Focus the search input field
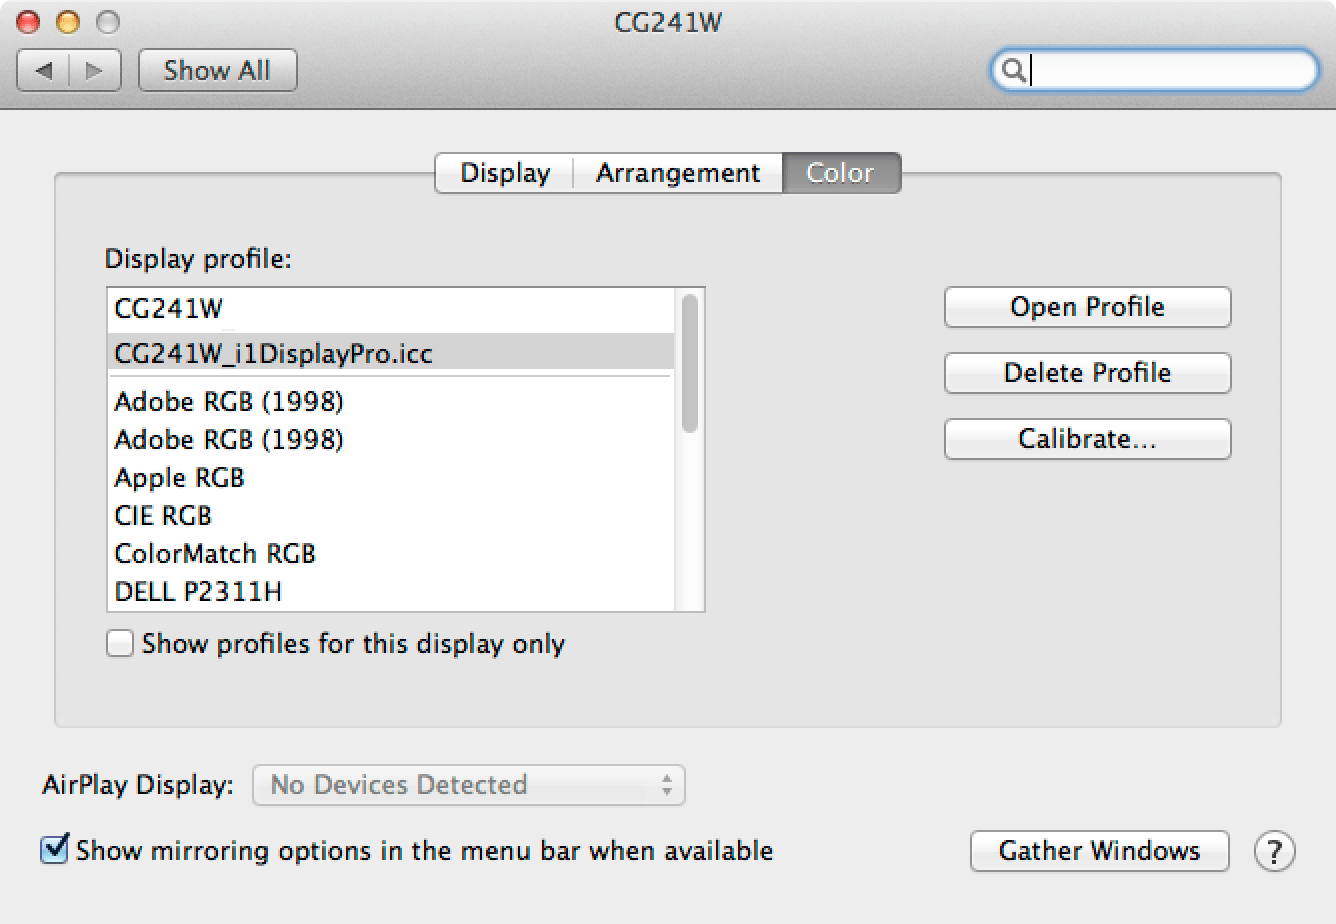The width and height of the screenshot is (1336, 924). 1154,71
